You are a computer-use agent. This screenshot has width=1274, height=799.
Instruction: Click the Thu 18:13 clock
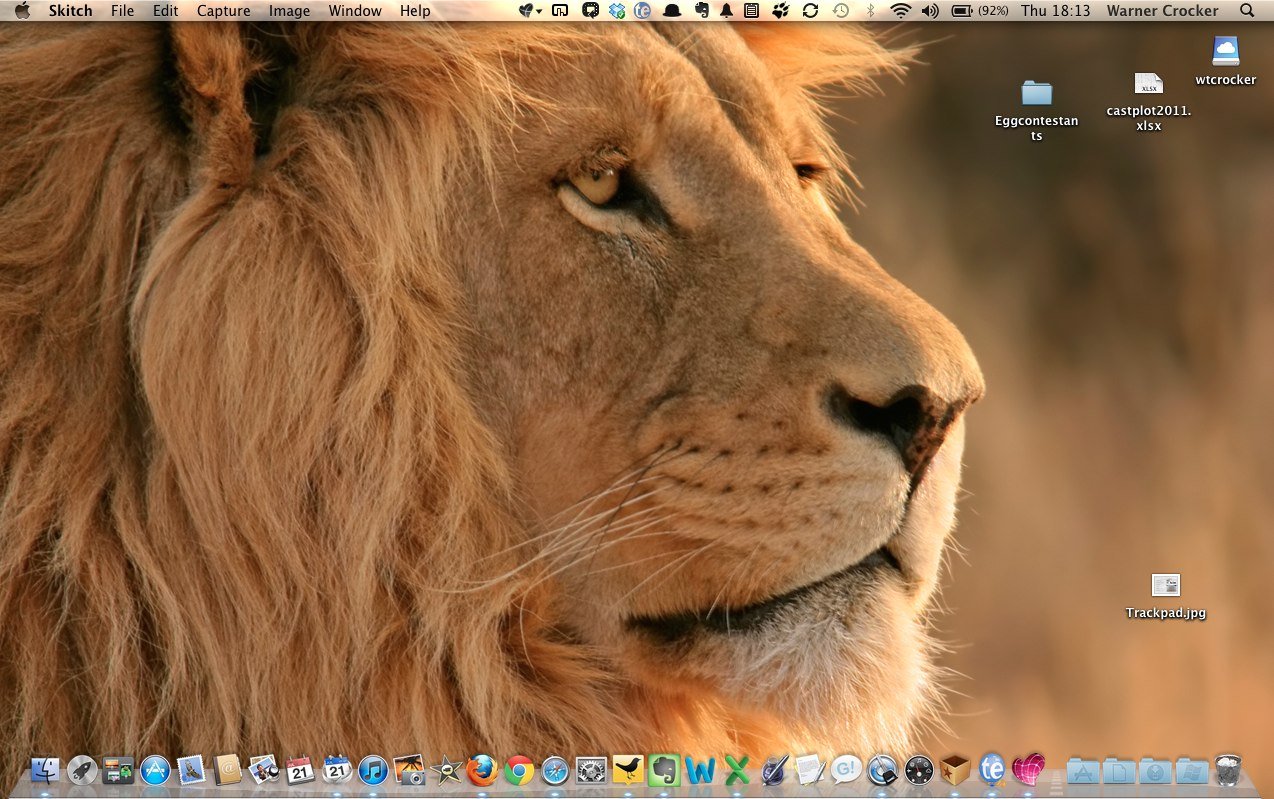click(1056, 11)
